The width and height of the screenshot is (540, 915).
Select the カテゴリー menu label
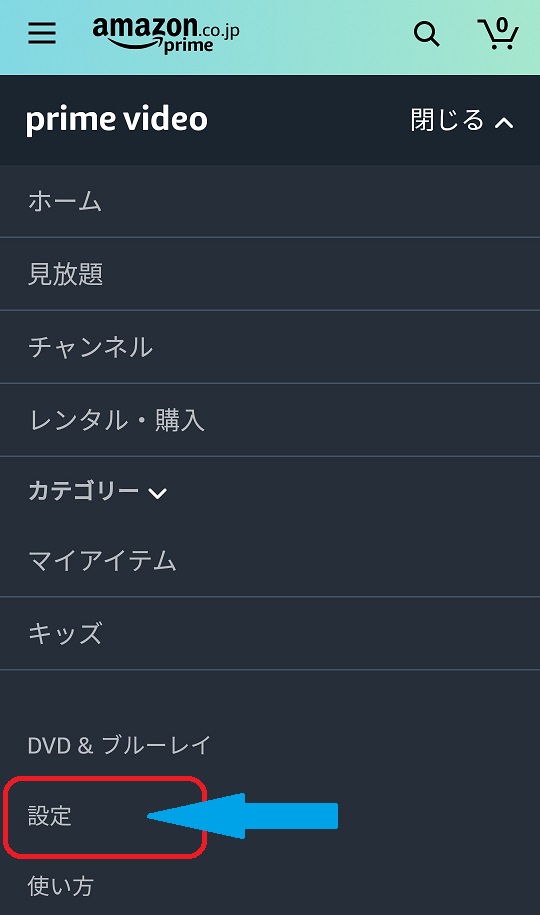[83, 491]
